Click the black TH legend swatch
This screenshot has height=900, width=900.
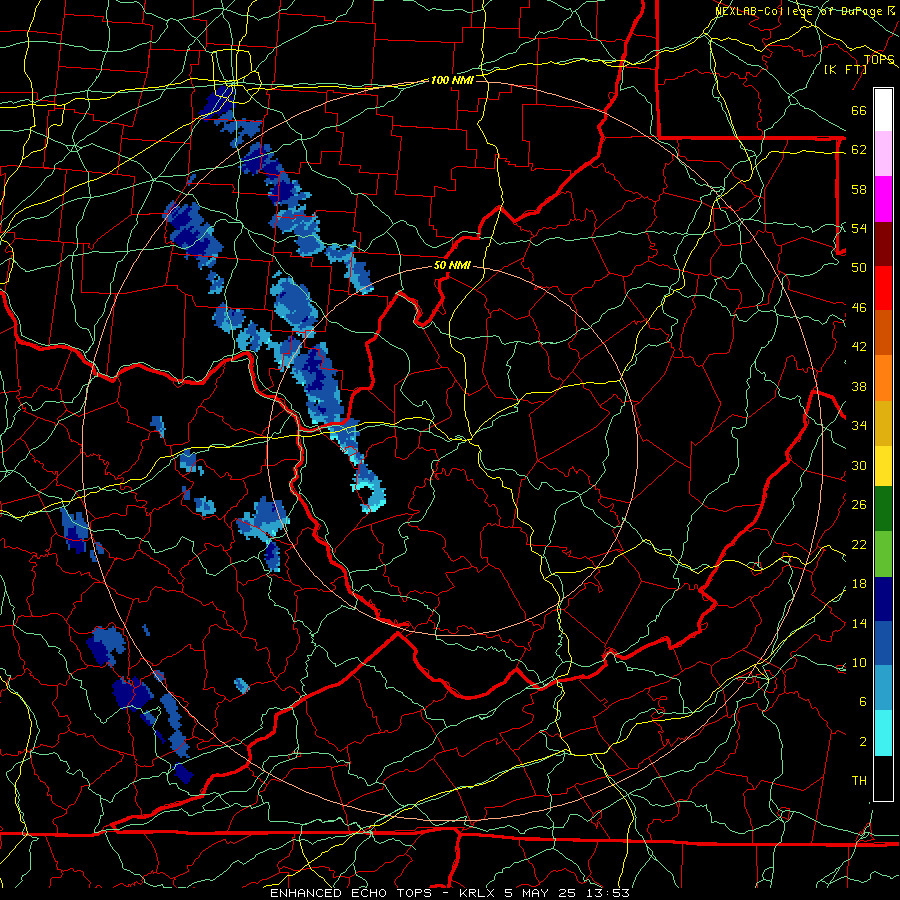883,778
